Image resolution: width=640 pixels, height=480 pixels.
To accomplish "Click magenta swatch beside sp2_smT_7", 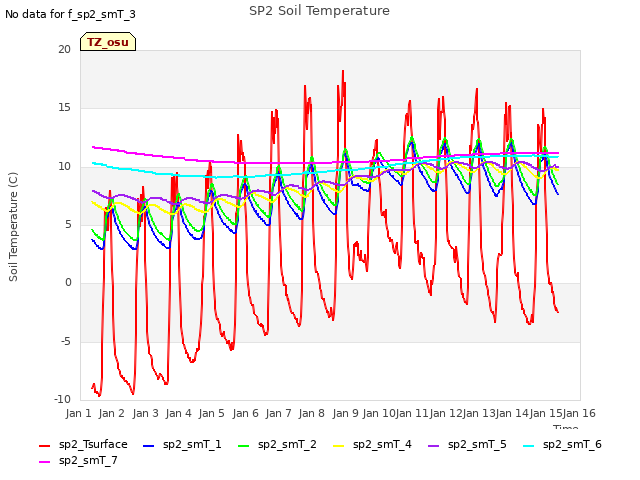I will [44, 462].
